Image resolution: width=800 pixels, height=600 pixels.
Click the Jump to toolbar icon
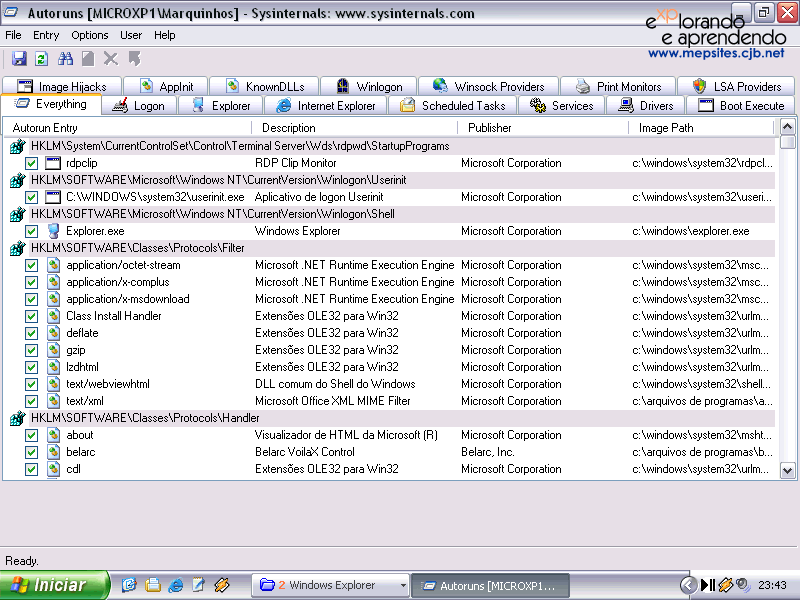(x=134, y=59)
